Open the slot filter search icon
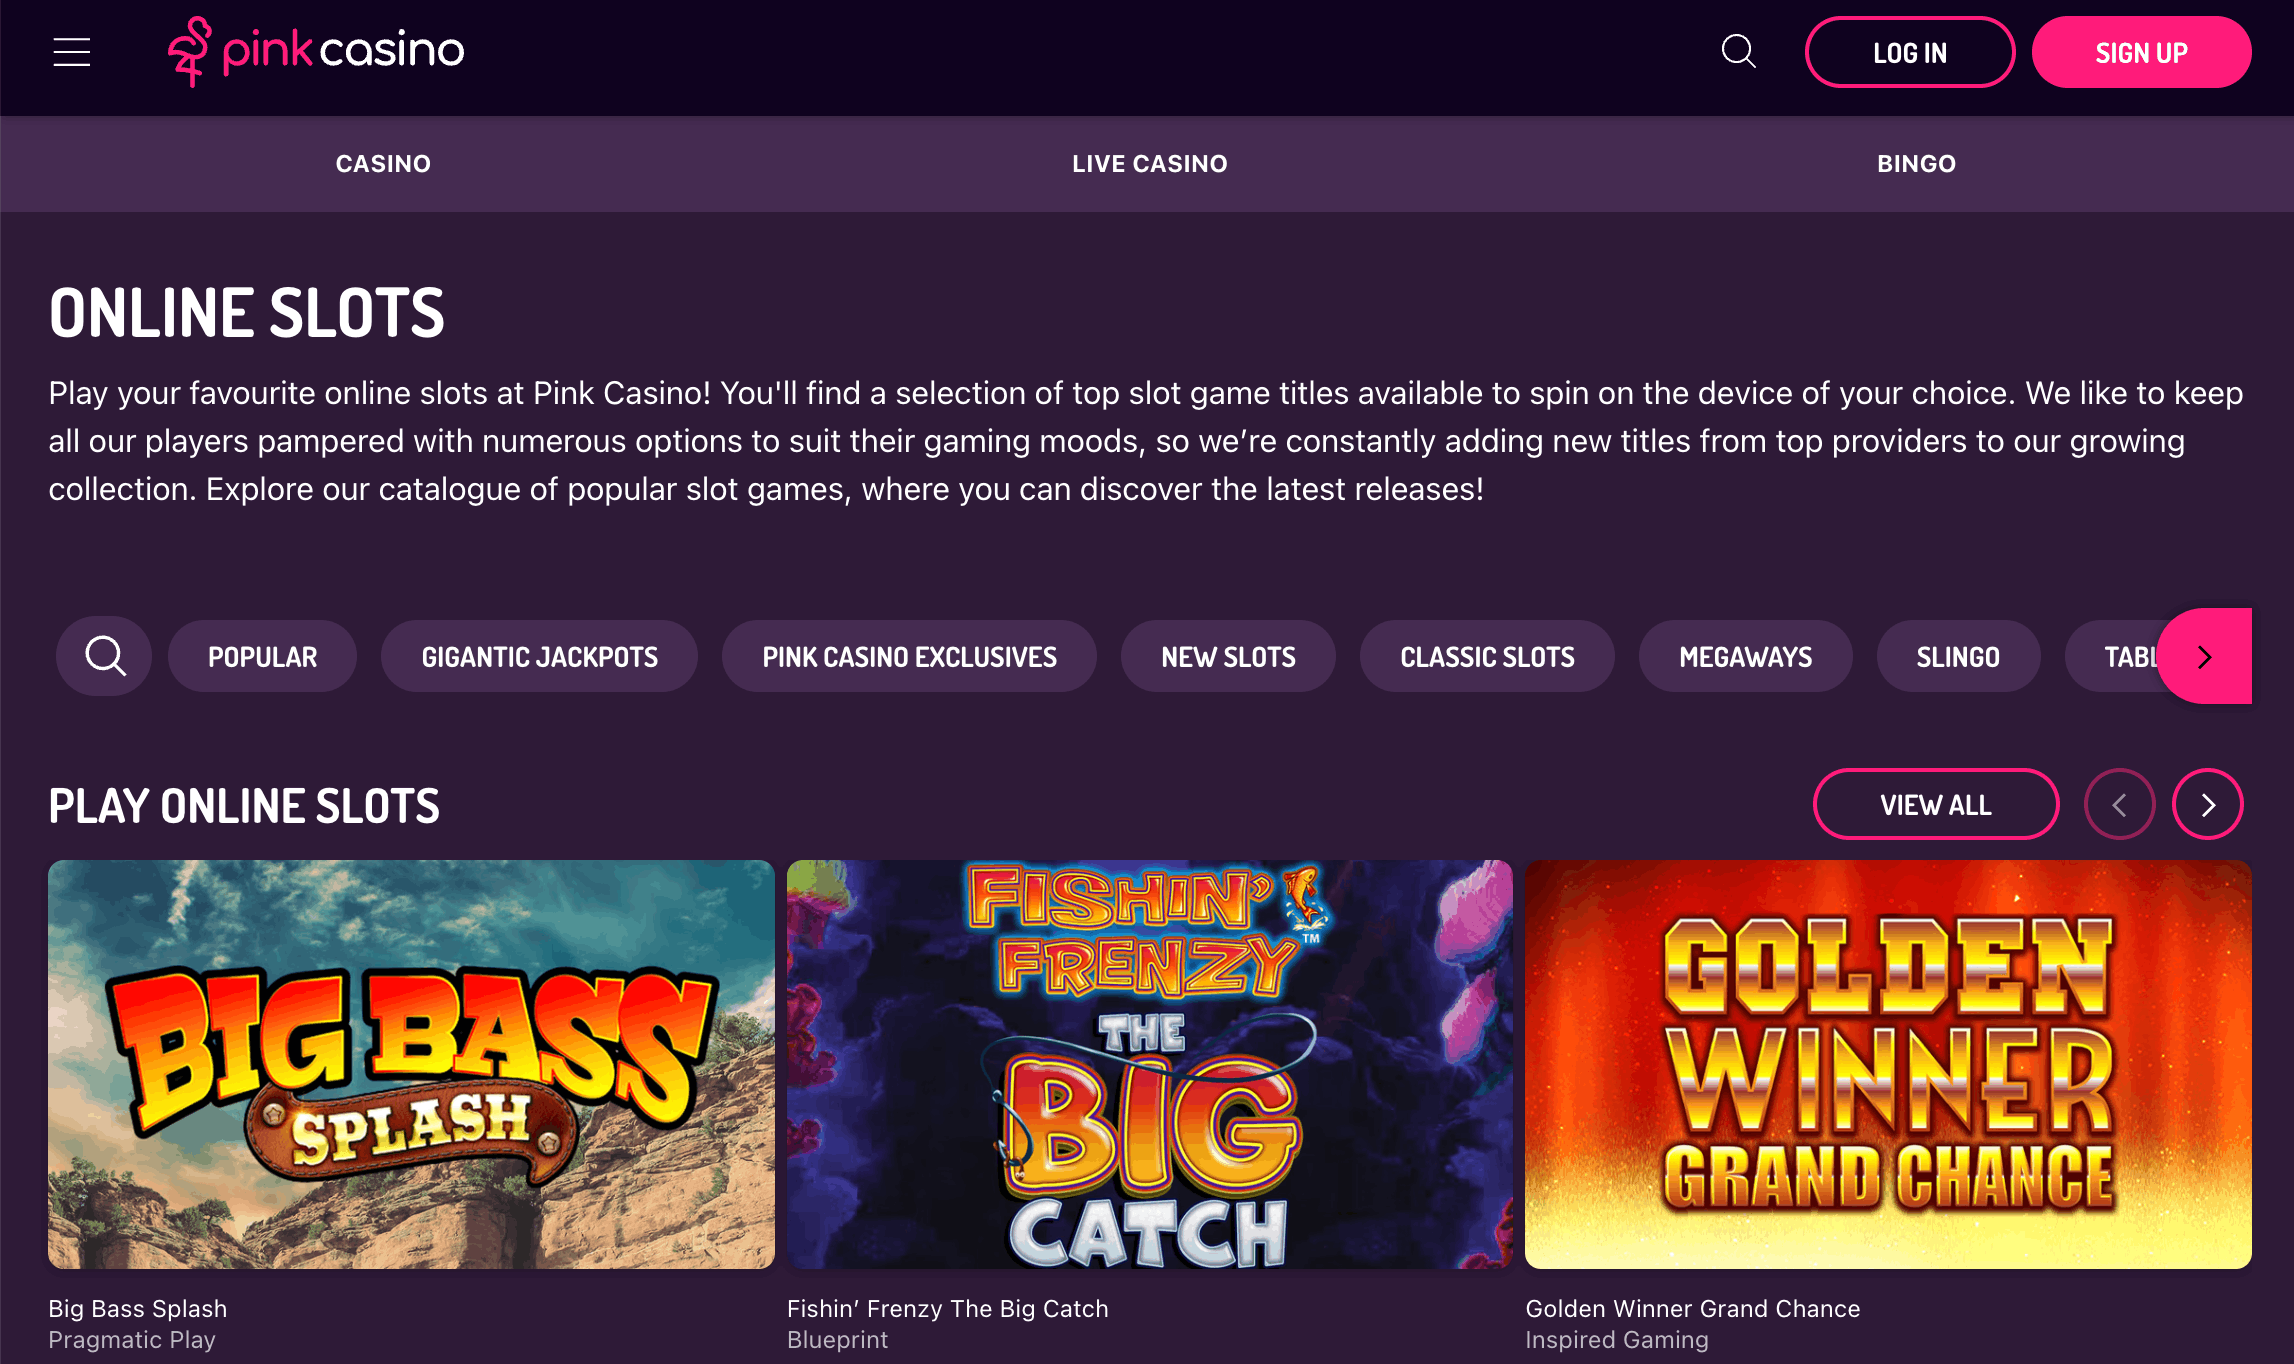 pos(103,656)
